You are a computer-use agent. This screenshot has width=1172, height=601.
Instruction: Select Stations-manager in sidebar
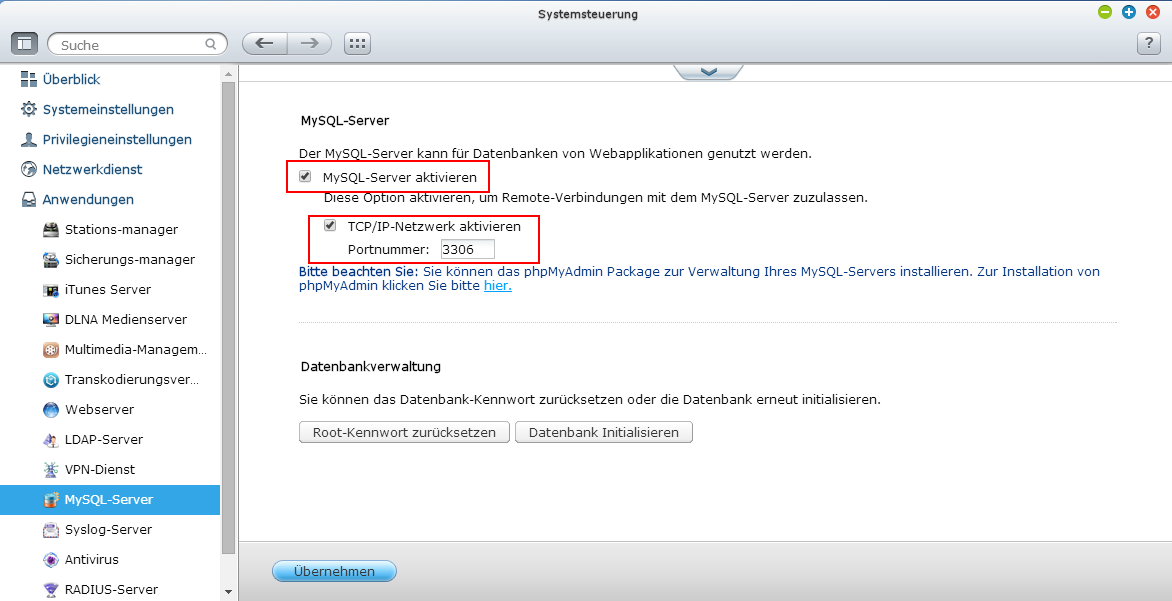pyautogui.click(x=121, y=229)
